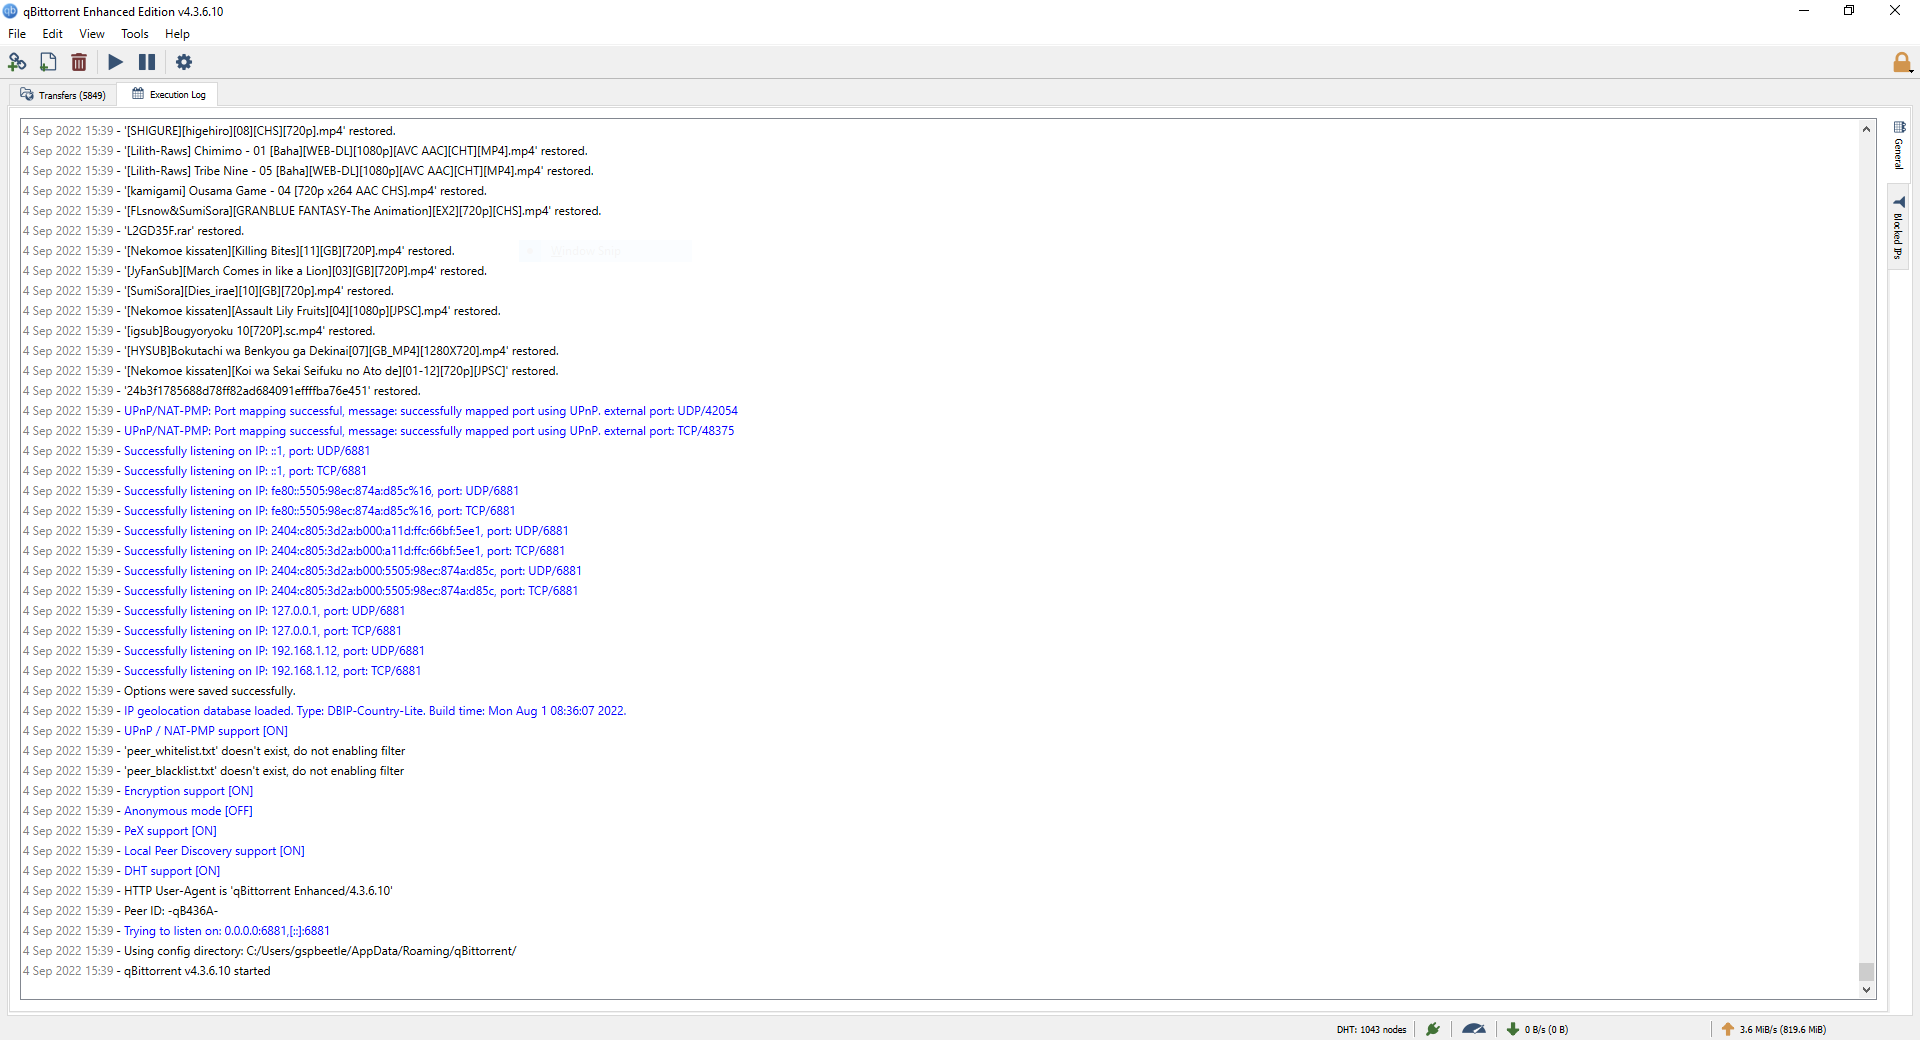1920x1040 pixels.
Task: Toggle alternative speed limits speedometer icon
Action: point(1474,1029)
